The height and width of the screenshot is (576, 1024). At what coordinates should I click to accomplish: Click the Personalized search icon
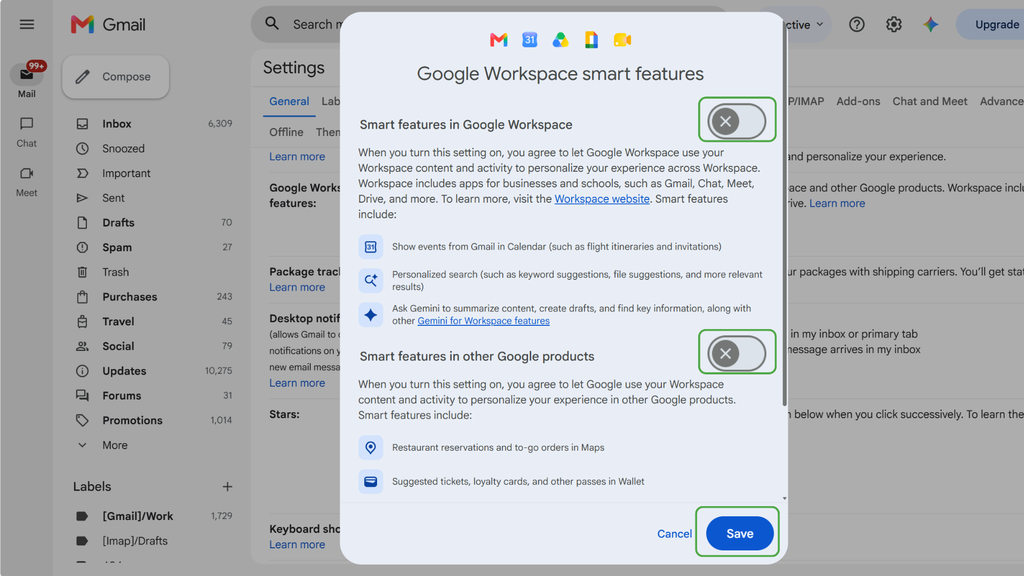click(x=370, y=281)
